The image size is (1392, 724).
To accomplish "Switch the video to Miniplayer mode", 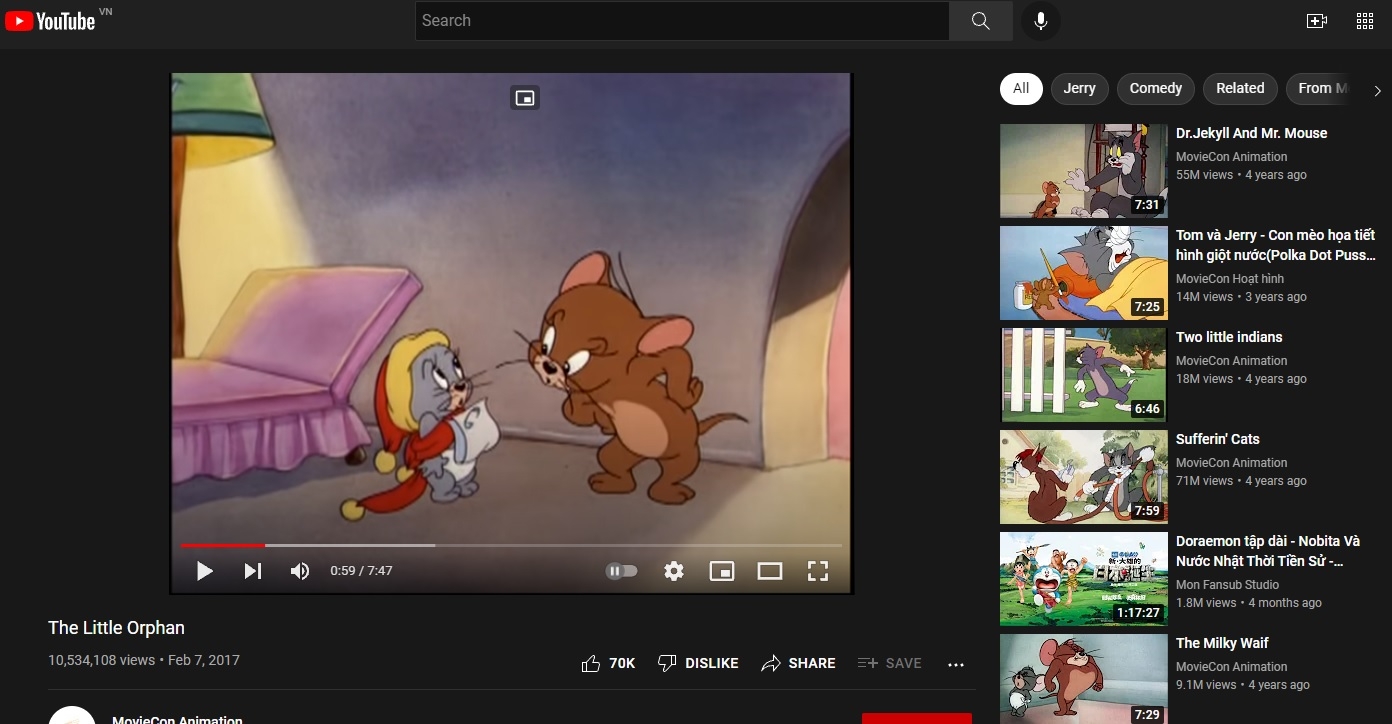I will pyautogui.click(x=722, y=570).
